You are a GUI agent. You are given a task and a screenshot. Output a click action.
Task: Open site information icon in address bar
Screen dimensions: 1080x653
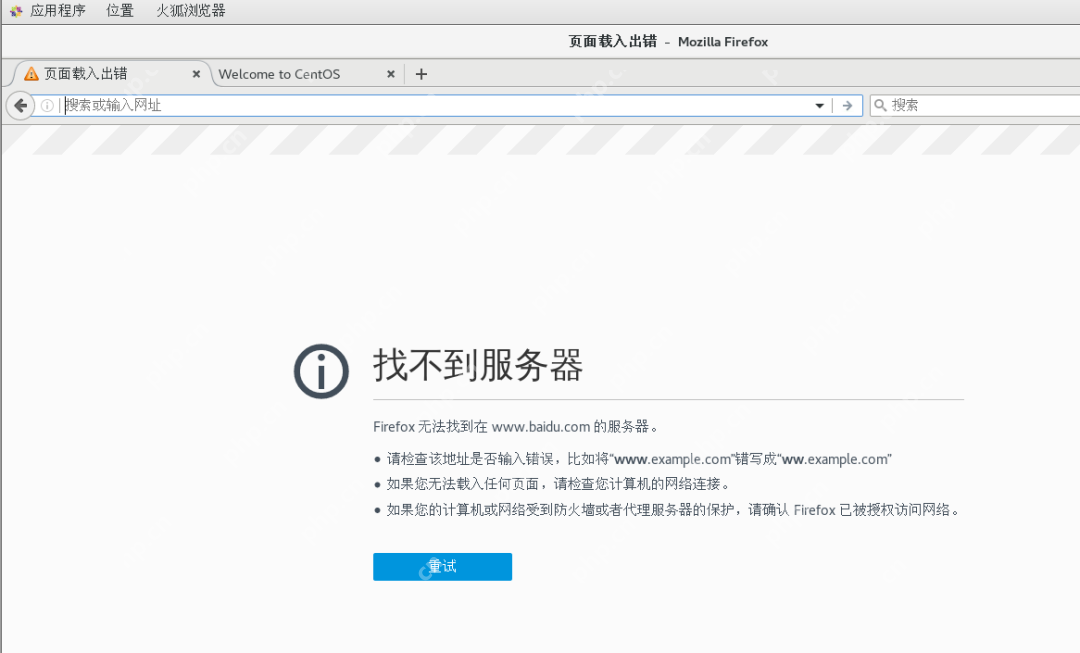tap(47, 105)
